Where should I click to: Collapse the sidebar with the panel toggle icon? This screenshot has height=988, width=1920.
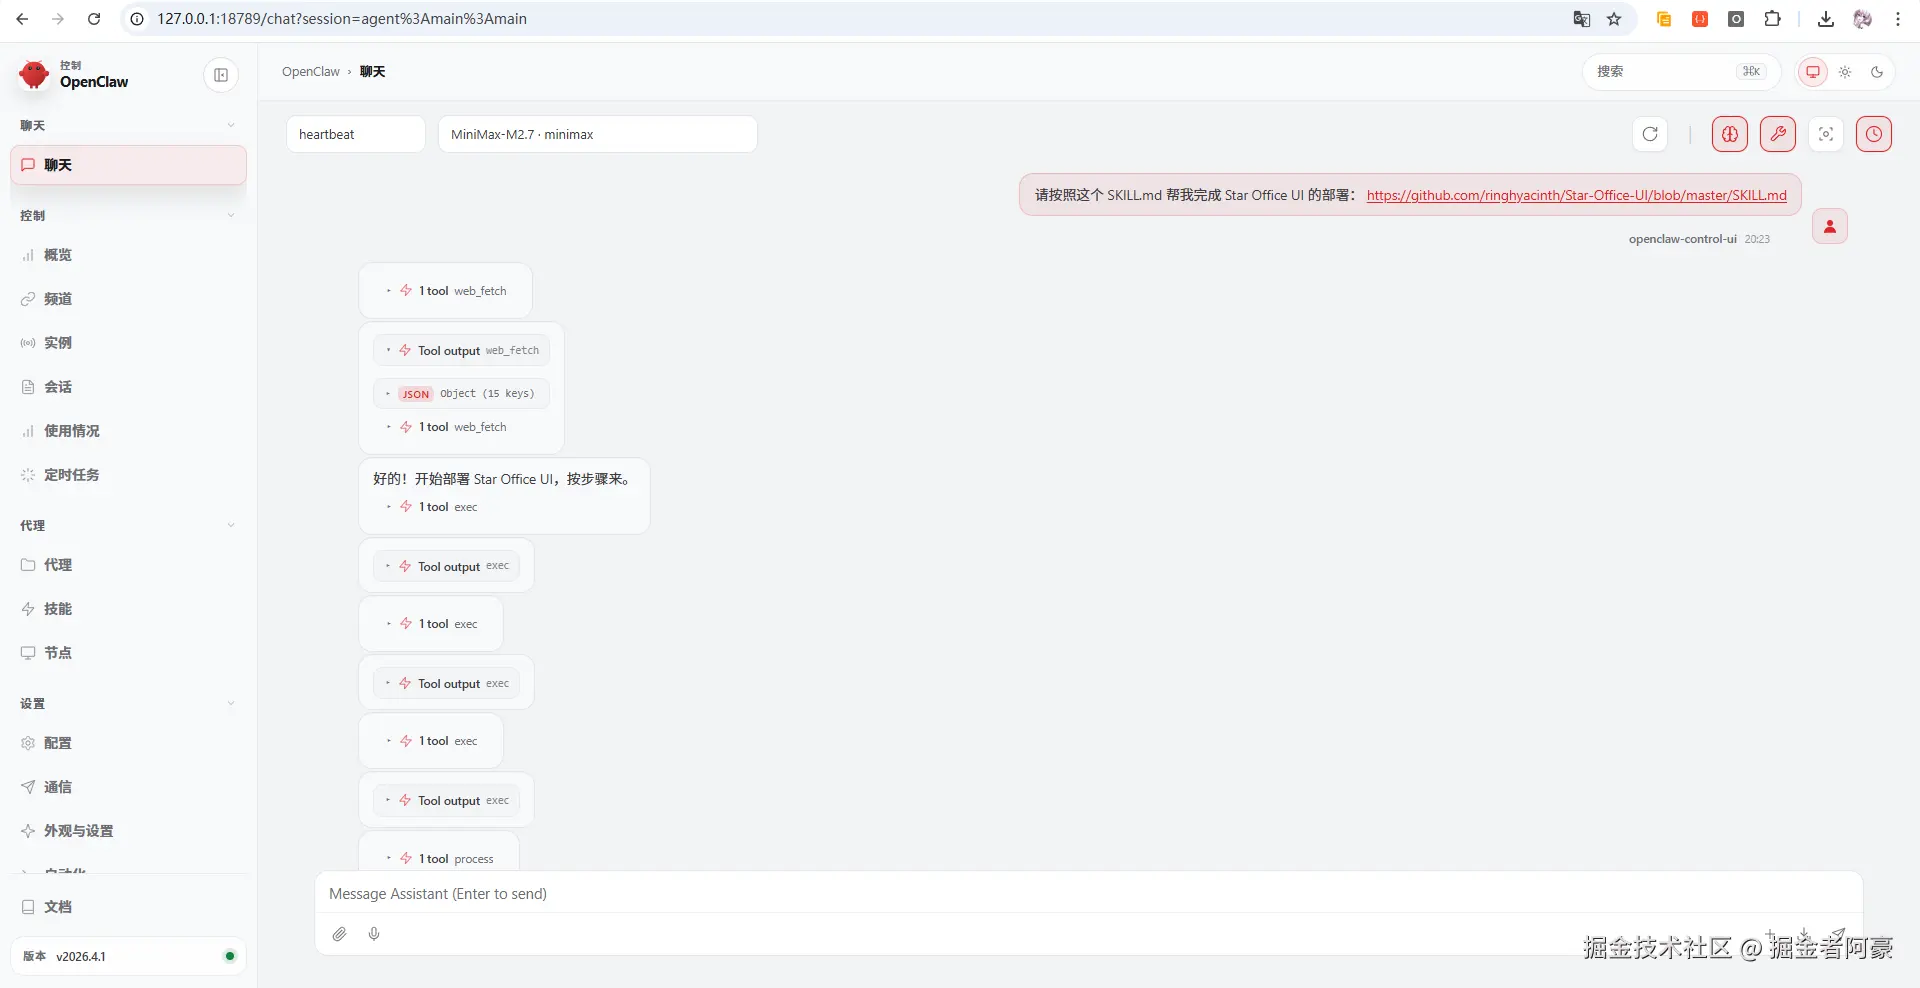click(221, 75)
